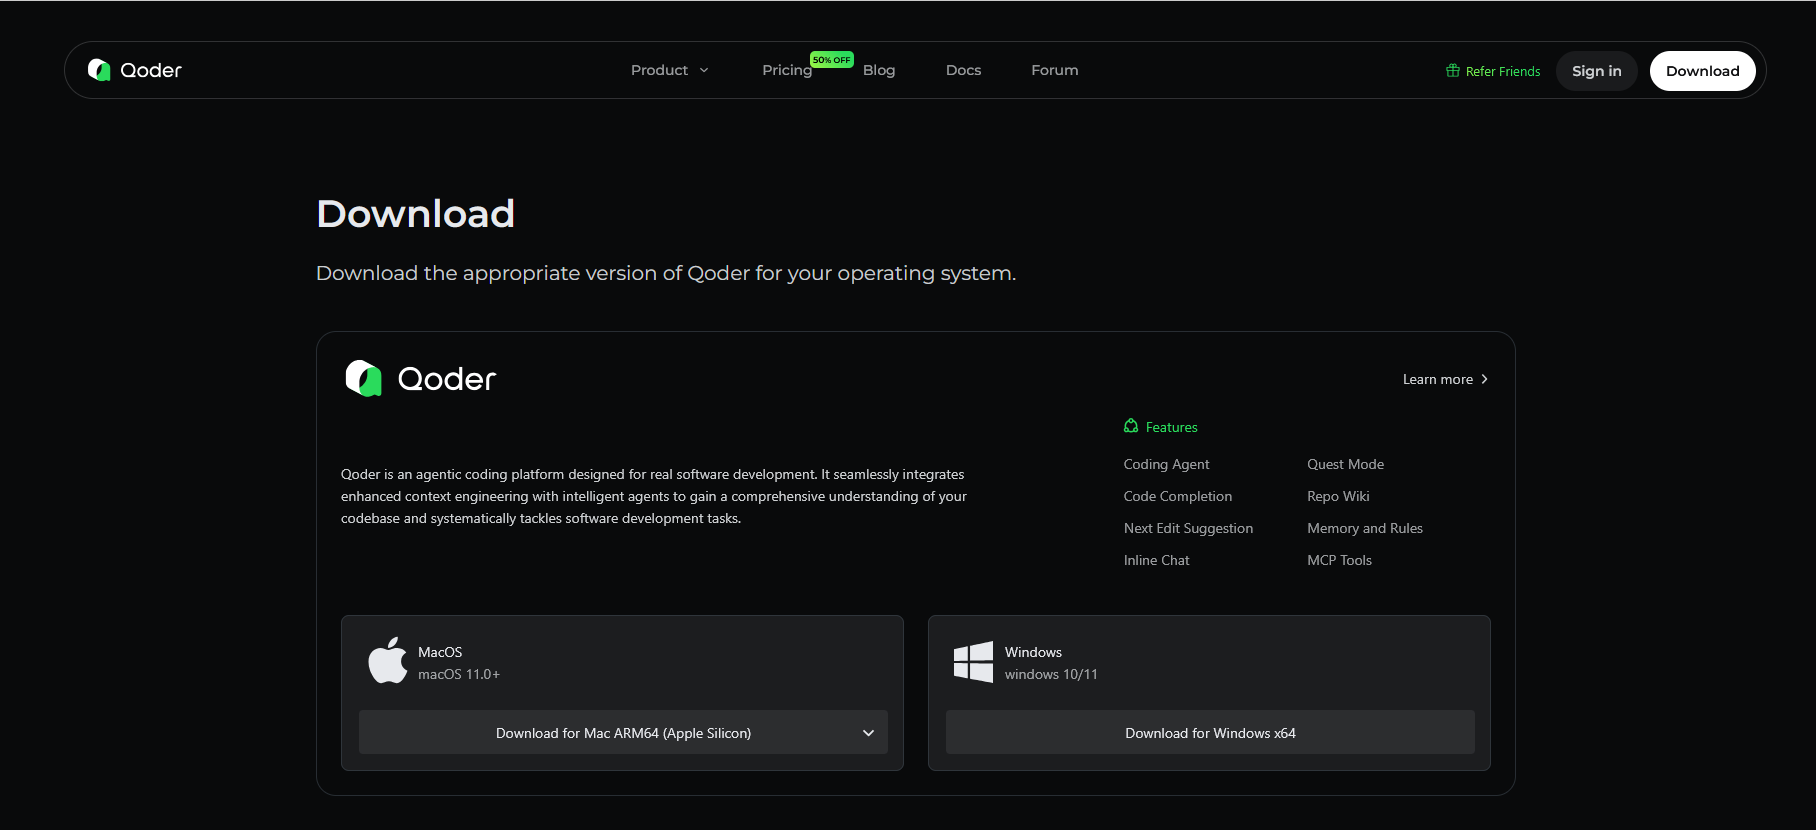1816x830 pixels.
Task: Click the white Download button in header
Action: tap(1703, 71)
